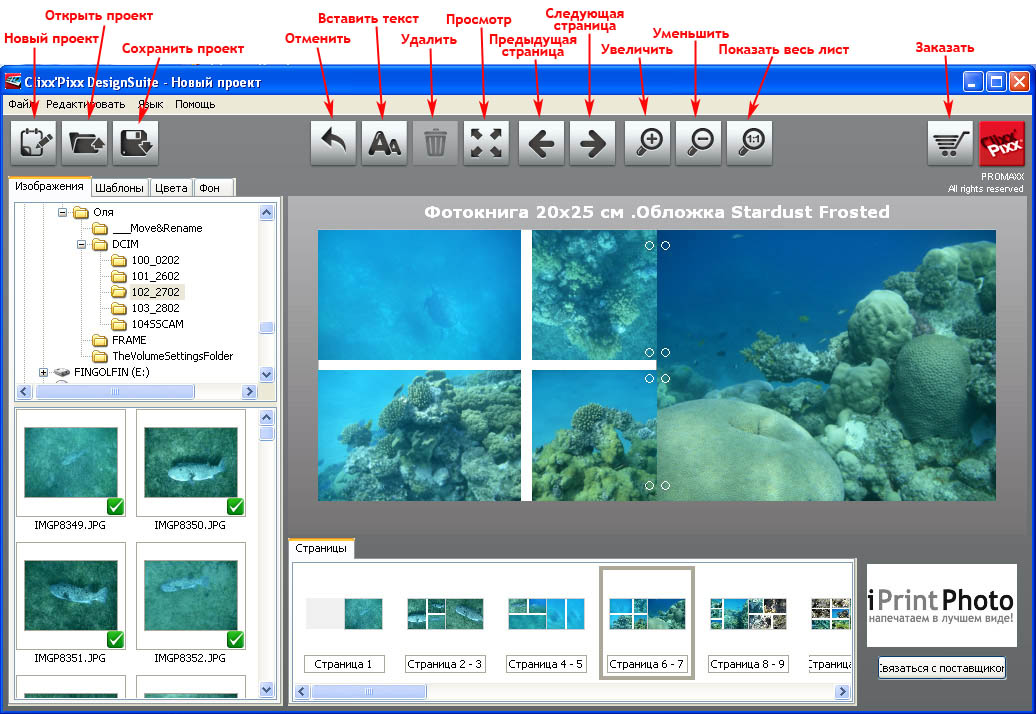Viewport: 1036px width, 714px height.
Task: Switch to the Изображения tab
Action: pyautogui.click(x=50, y=187)
